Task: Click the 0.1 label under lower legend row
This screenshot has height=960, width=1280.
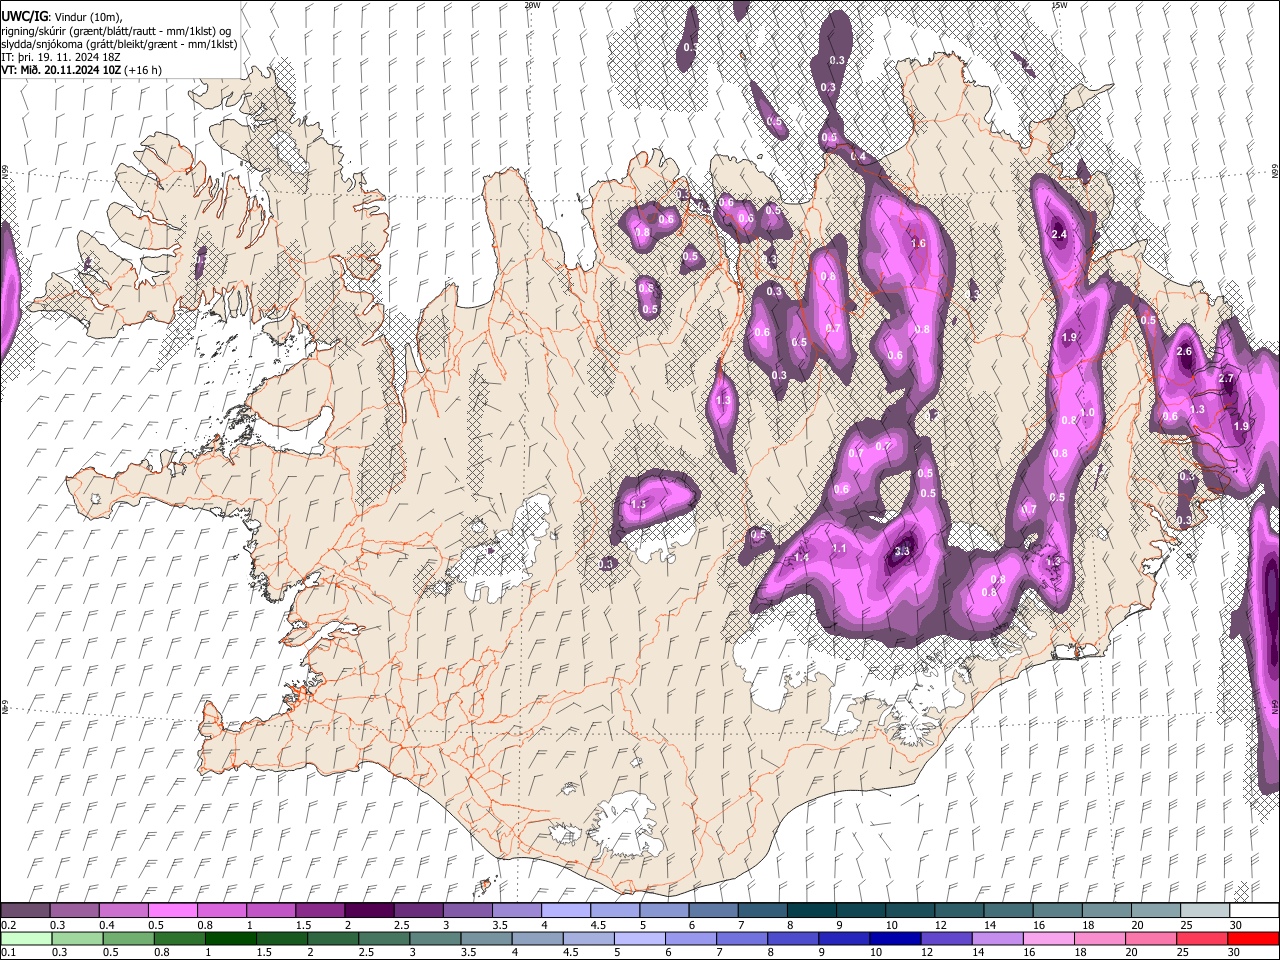Action: tap(8, 953)
